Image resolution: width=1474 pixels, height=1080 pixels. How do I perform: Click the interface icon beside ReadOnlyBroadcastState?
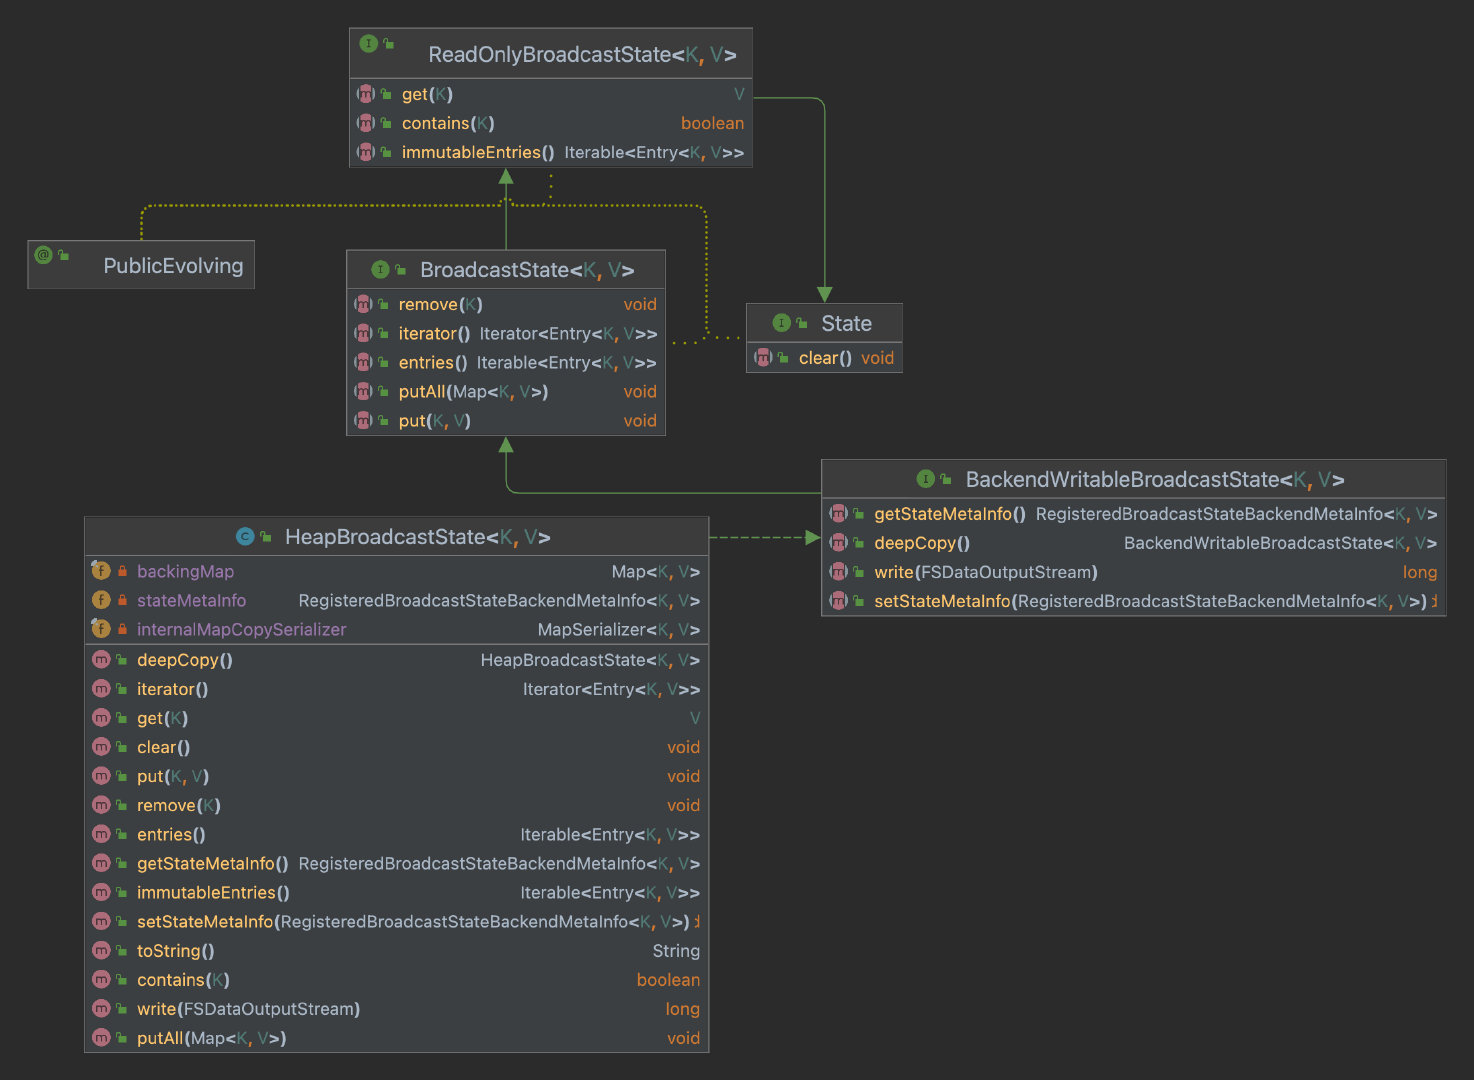[x=368, y=44]
